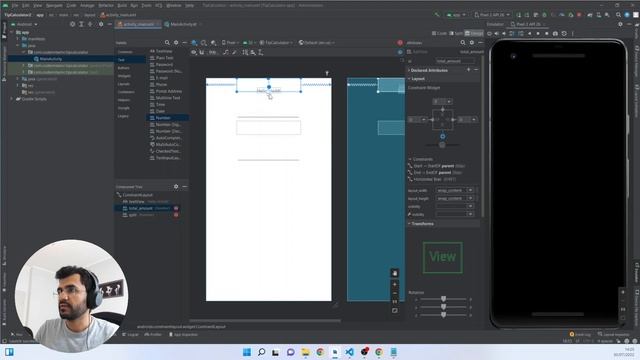Open TipCalculator theme dropdown

tap(276, 42)
